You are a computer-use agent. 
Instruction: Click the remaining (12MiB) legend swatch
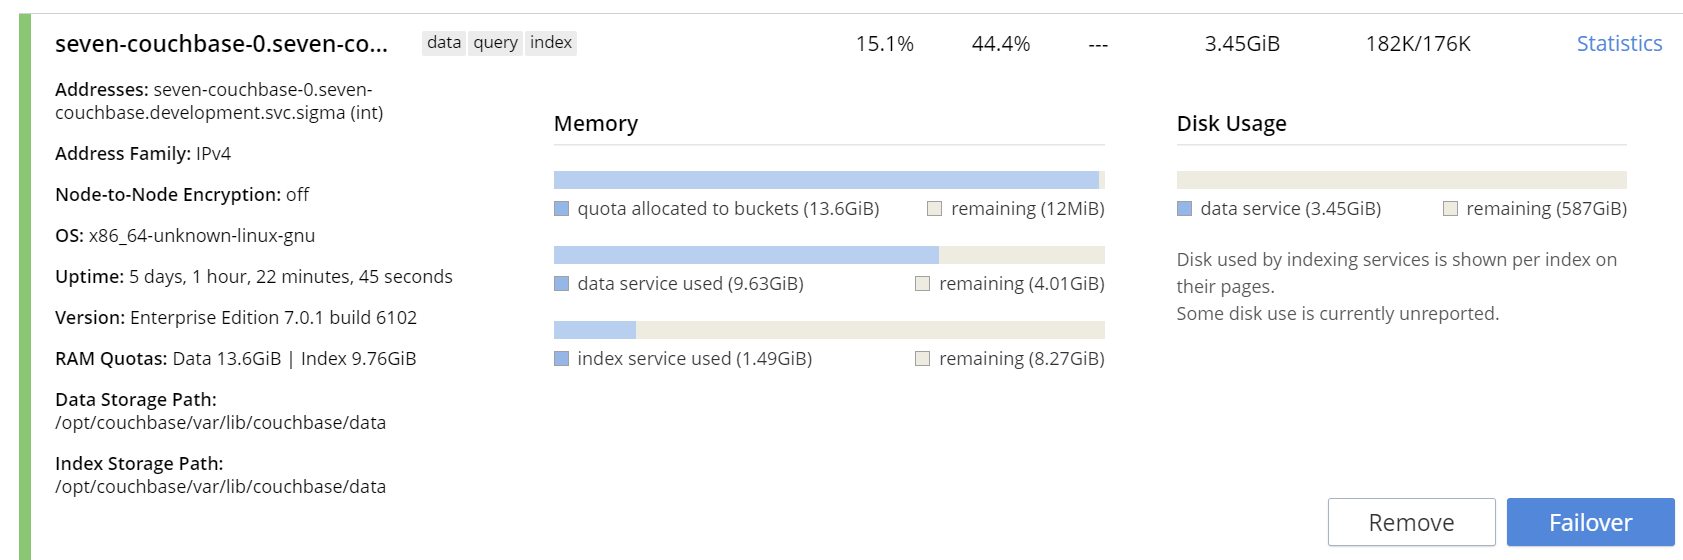pyautogui.click(x=935, y=209)
